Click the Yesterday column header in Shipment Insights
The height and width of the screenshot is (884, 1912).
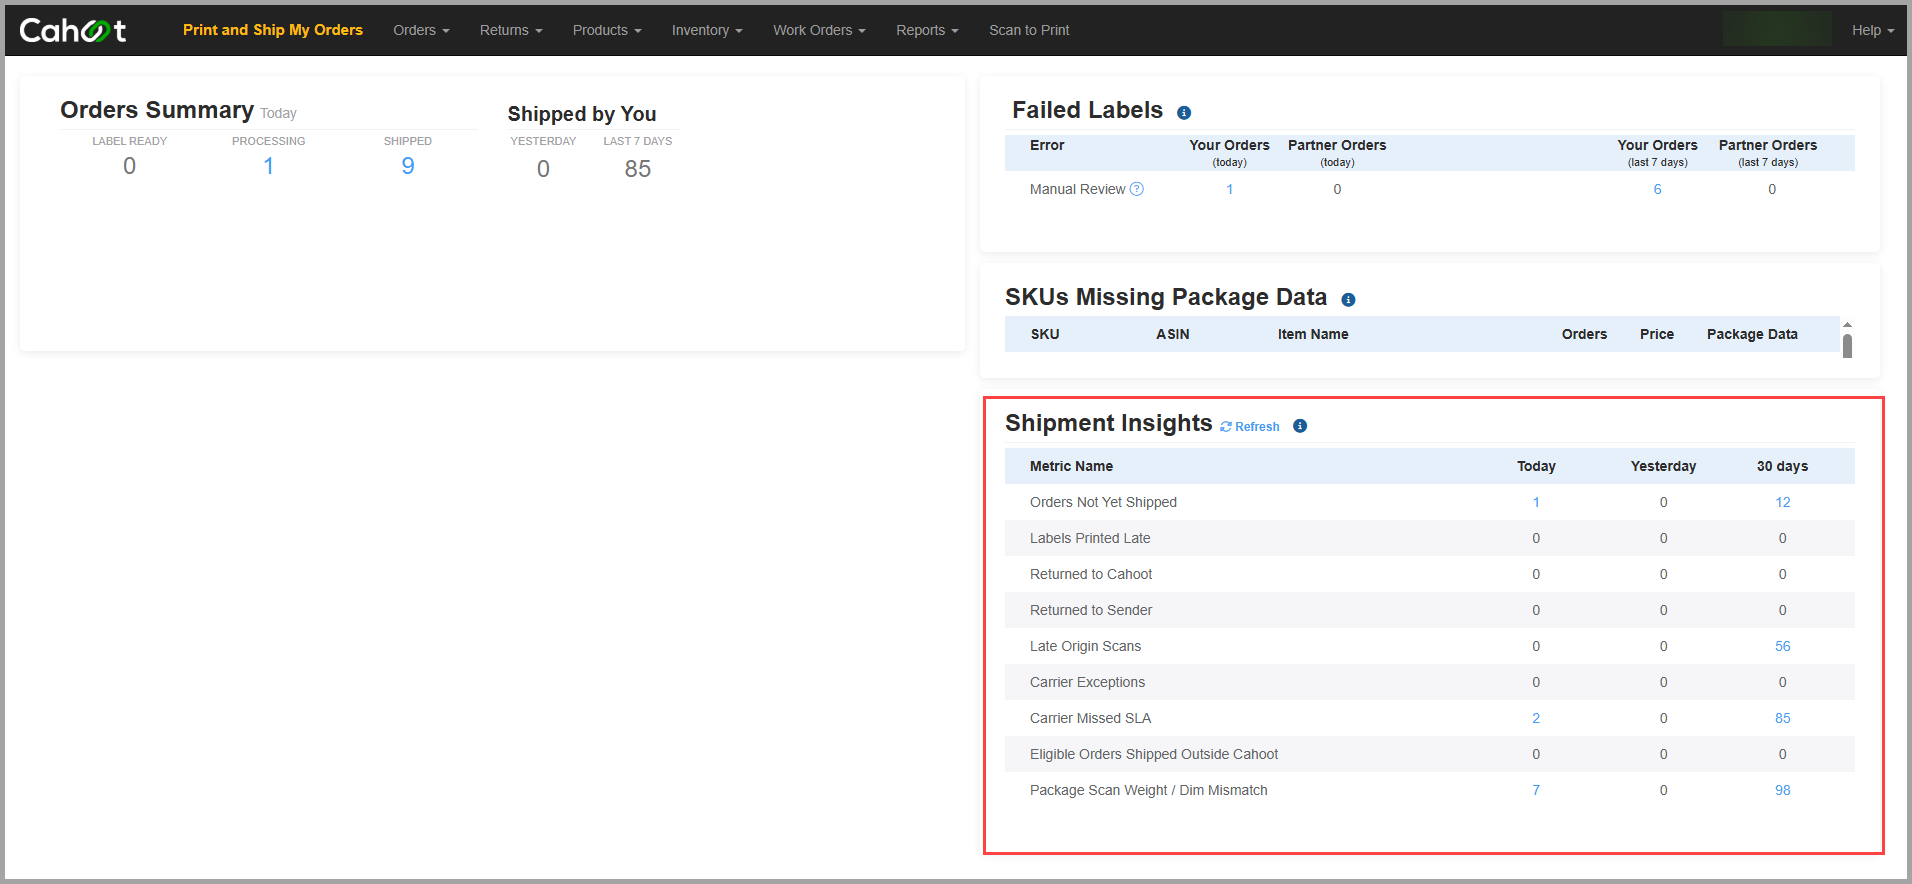click(x=1663, y=466)
